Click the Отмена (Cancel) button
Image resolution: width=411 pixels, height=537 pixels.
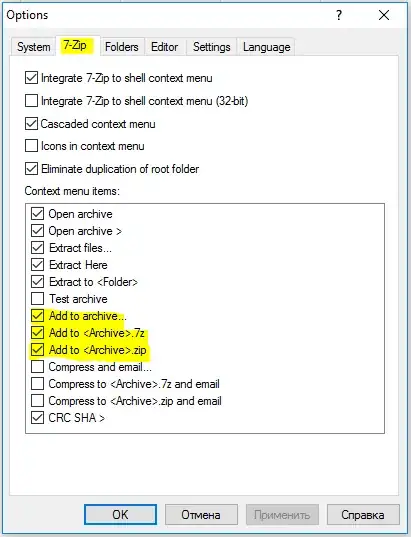[201, 514]
